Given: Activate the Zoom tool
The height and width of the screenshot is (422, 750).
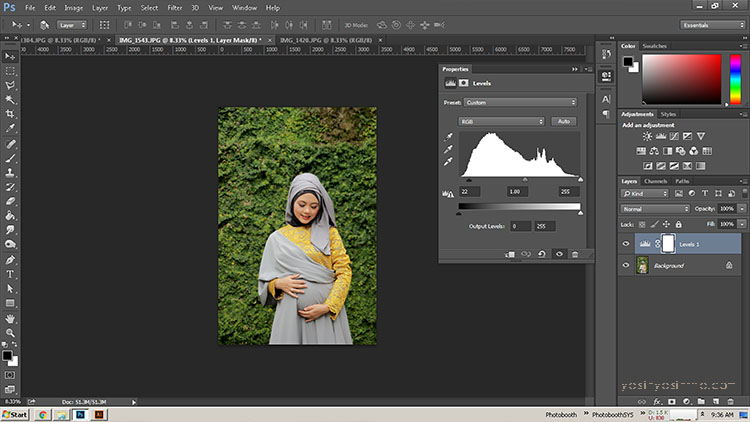Looking at the screenshot, I should (x=10, y=332).
